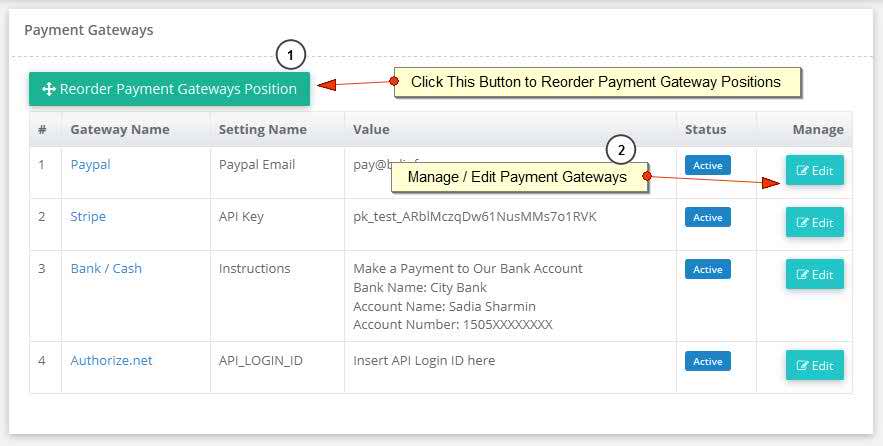Edit the Stripe gateway

point(815,222)
